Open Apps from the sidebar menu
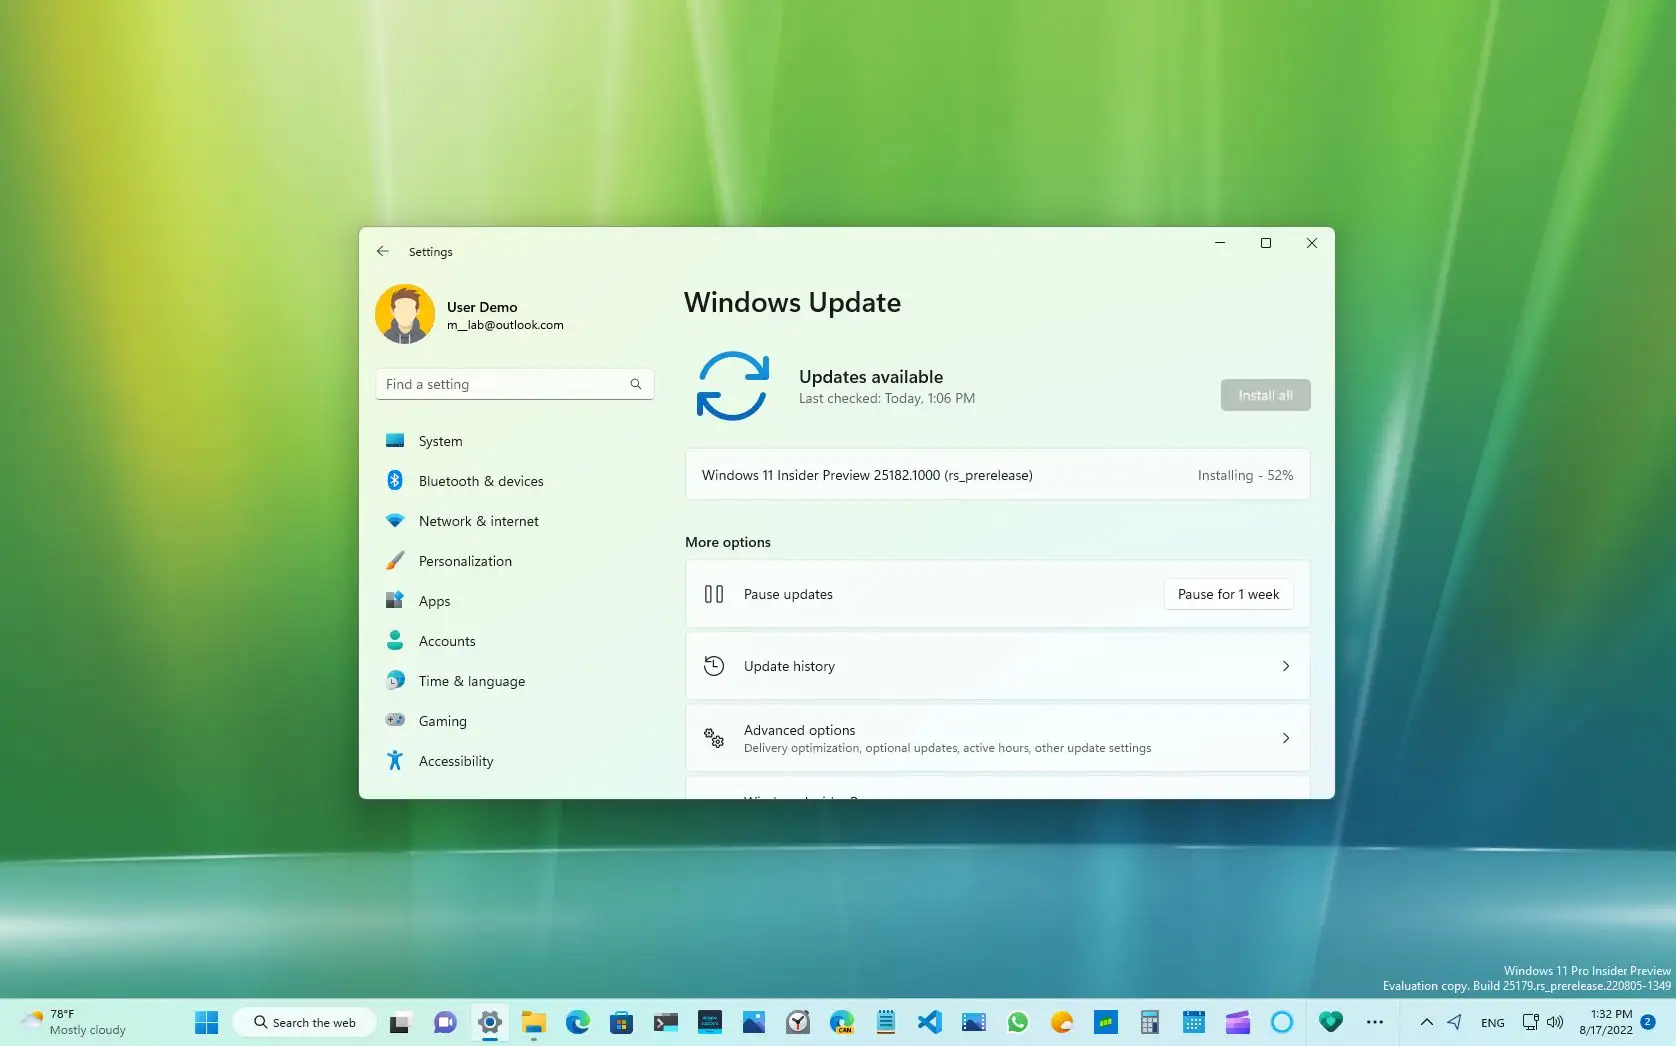The height and width of the screenshot is (1046, 1676). pos(432,600)
